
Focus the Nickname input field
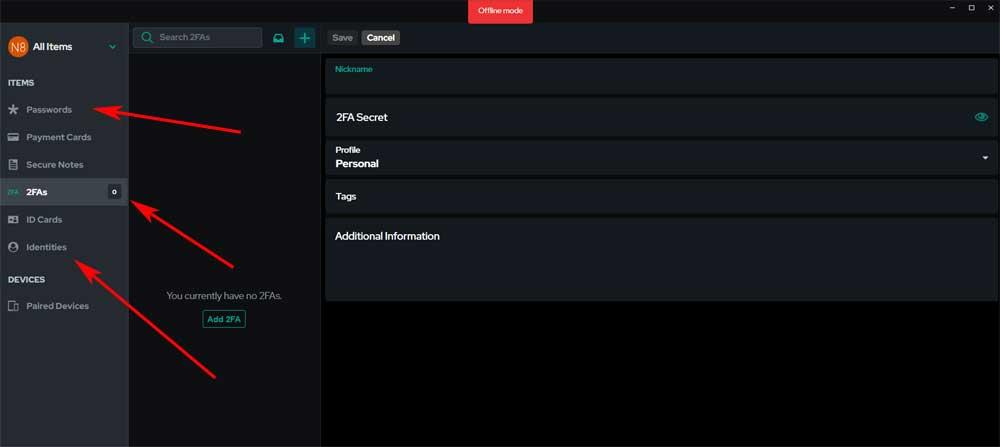click(661, 77)
